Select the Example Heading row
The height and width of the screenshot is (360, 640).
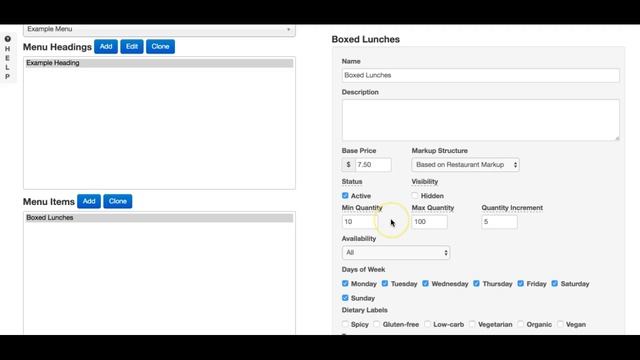[x=159, y=63]
